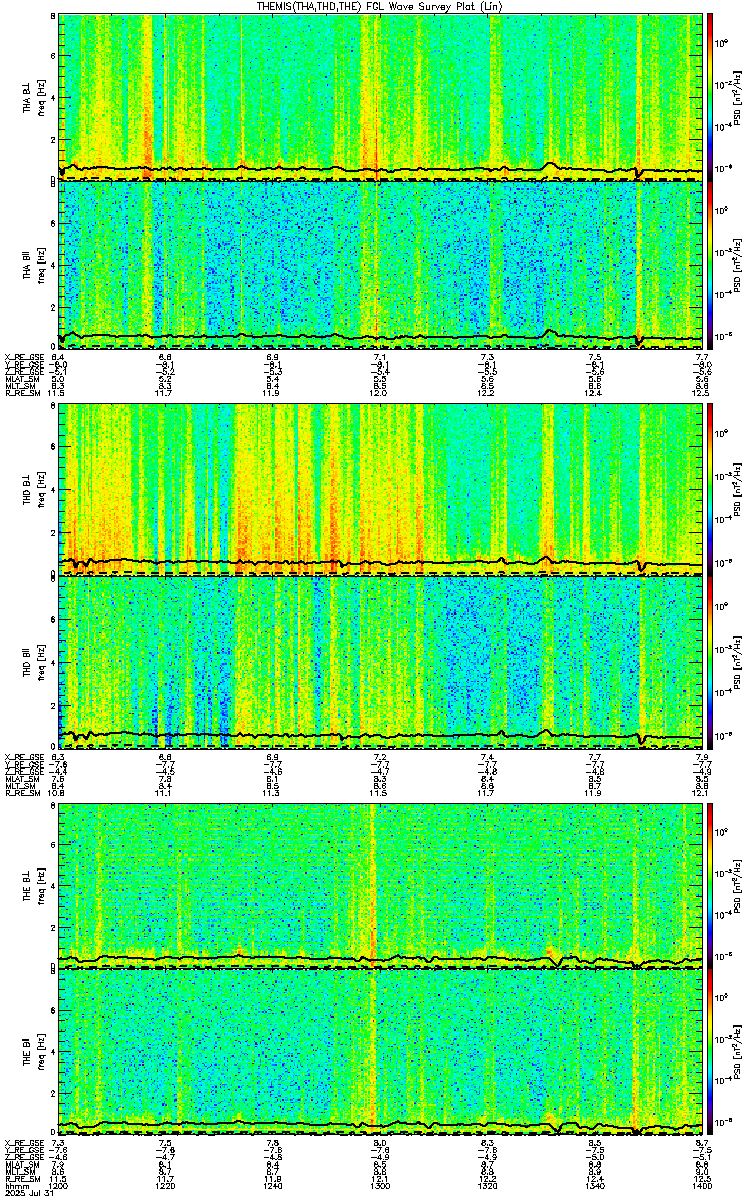
Task: Click the X_RE_GSE row label under the THA panel
Action: point(21,356)
